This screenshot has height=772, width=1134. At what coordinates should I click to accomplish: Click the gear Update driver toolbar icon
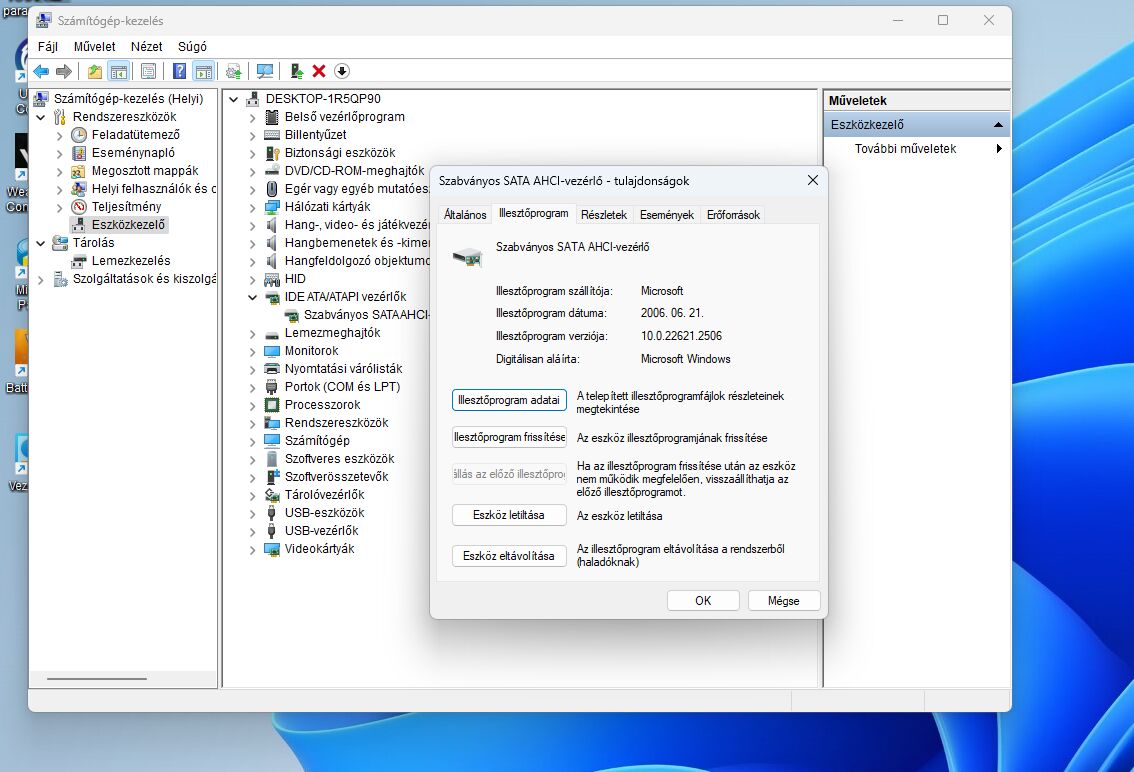tap(234, 71)
